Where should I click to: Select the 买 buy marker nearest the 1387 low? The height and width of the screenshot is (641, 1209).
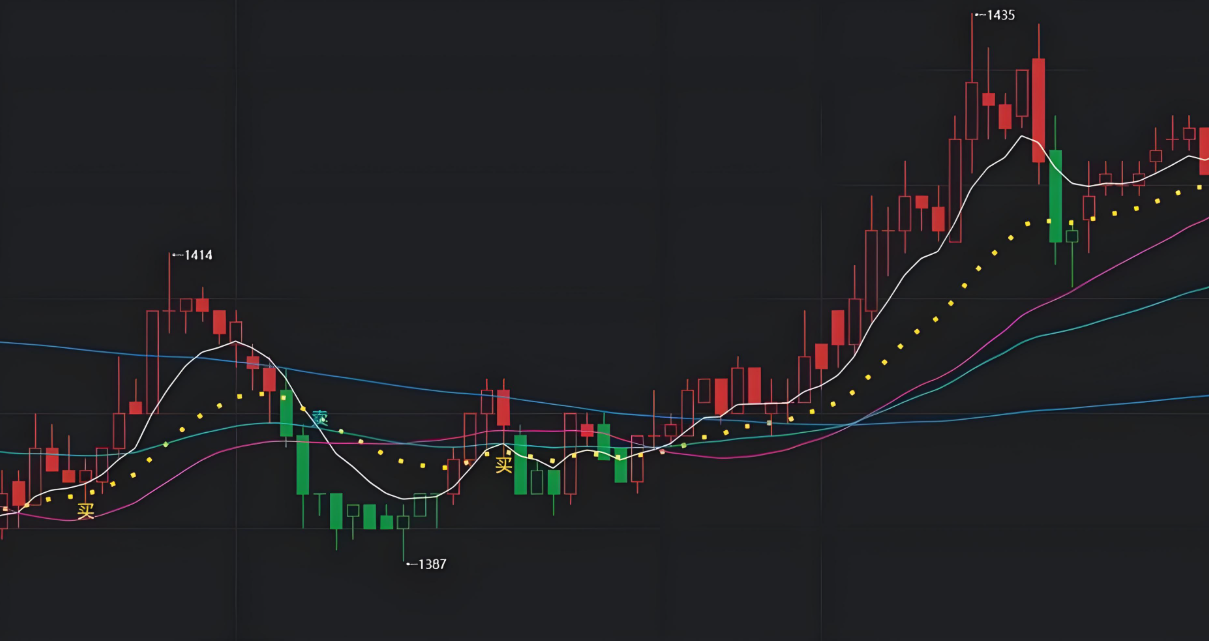(x=503, y=463)
